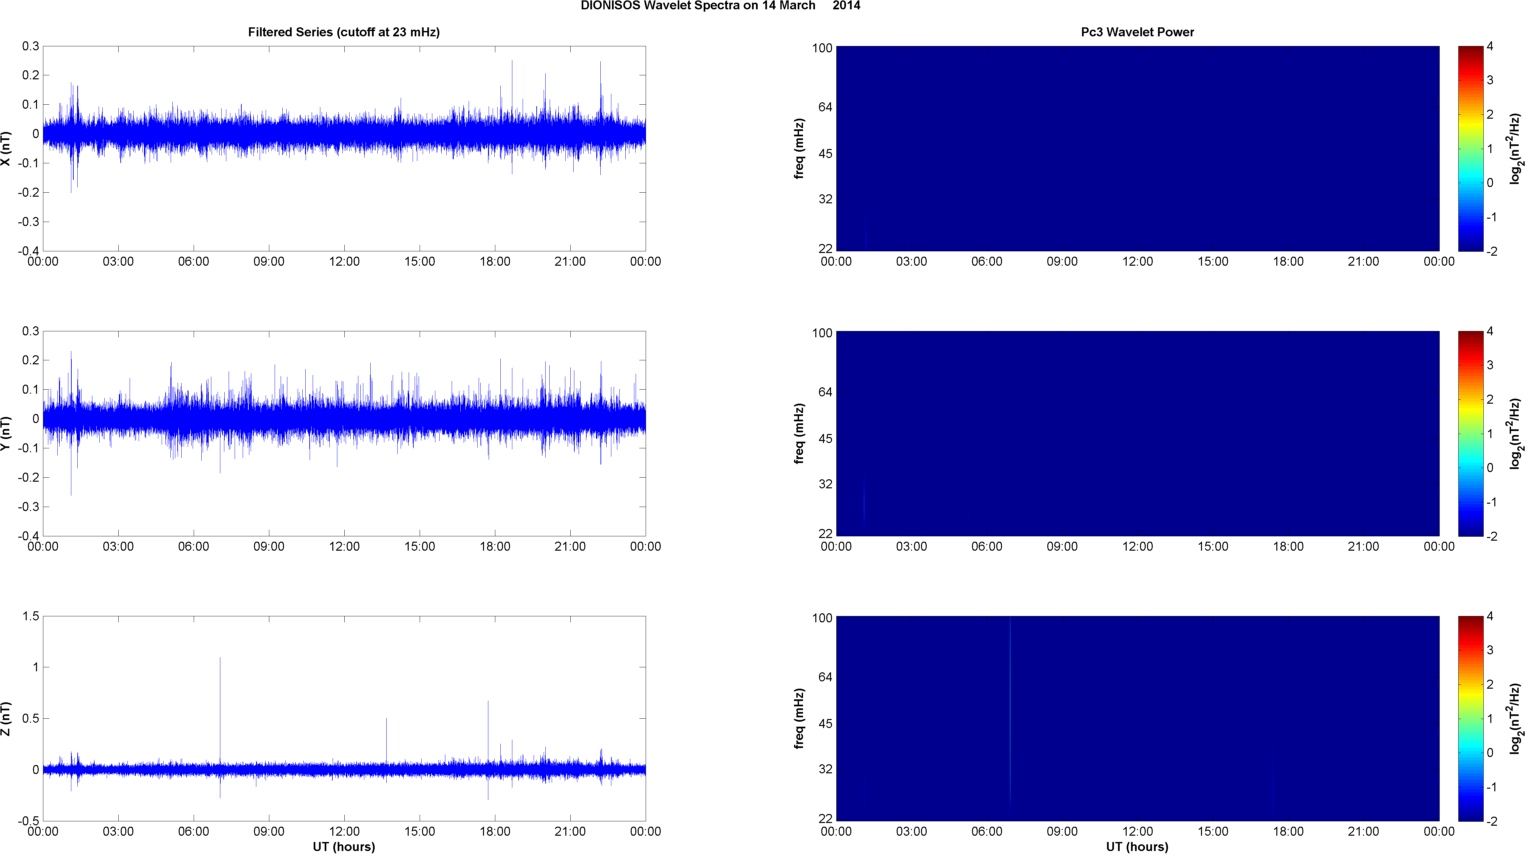Click the Y component filtered series trace

344,419
